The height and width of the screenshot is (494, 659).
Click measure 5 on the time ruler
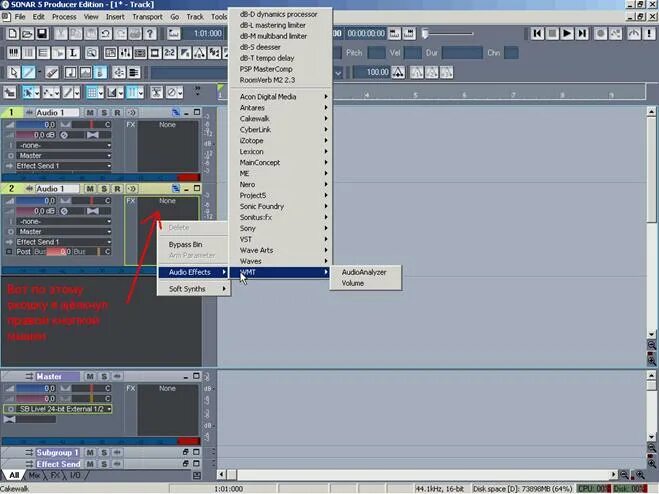[x=415, y=95]
